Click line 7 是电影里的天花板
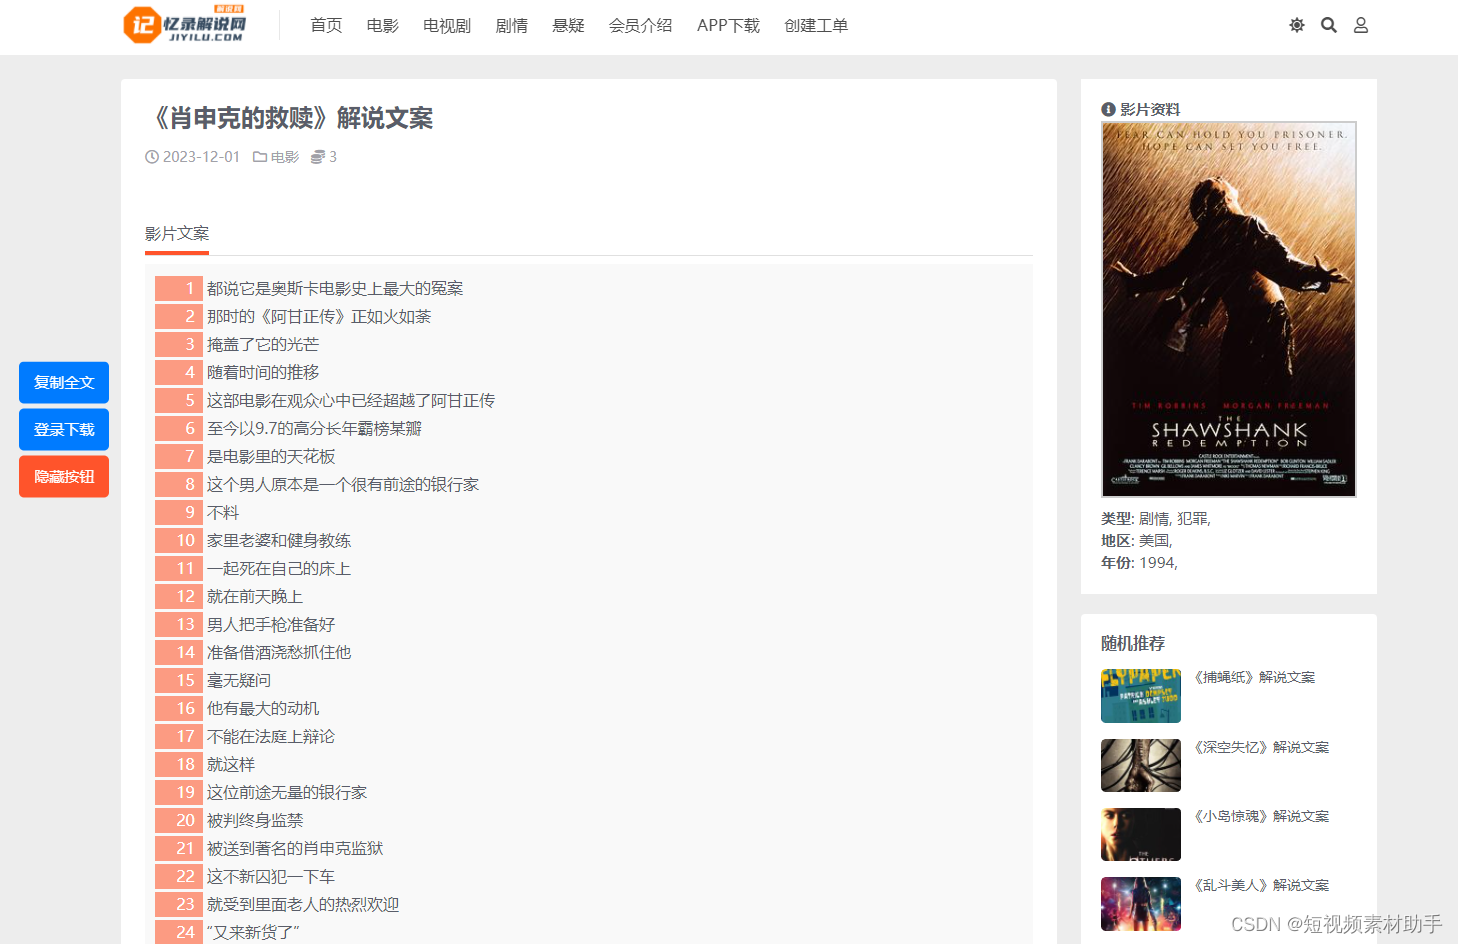 pos(271,457)
